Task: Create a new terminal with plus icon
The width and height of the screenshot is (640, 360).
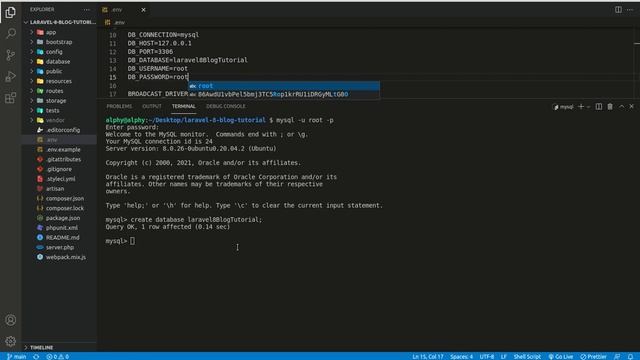Action: coord(581,107)
